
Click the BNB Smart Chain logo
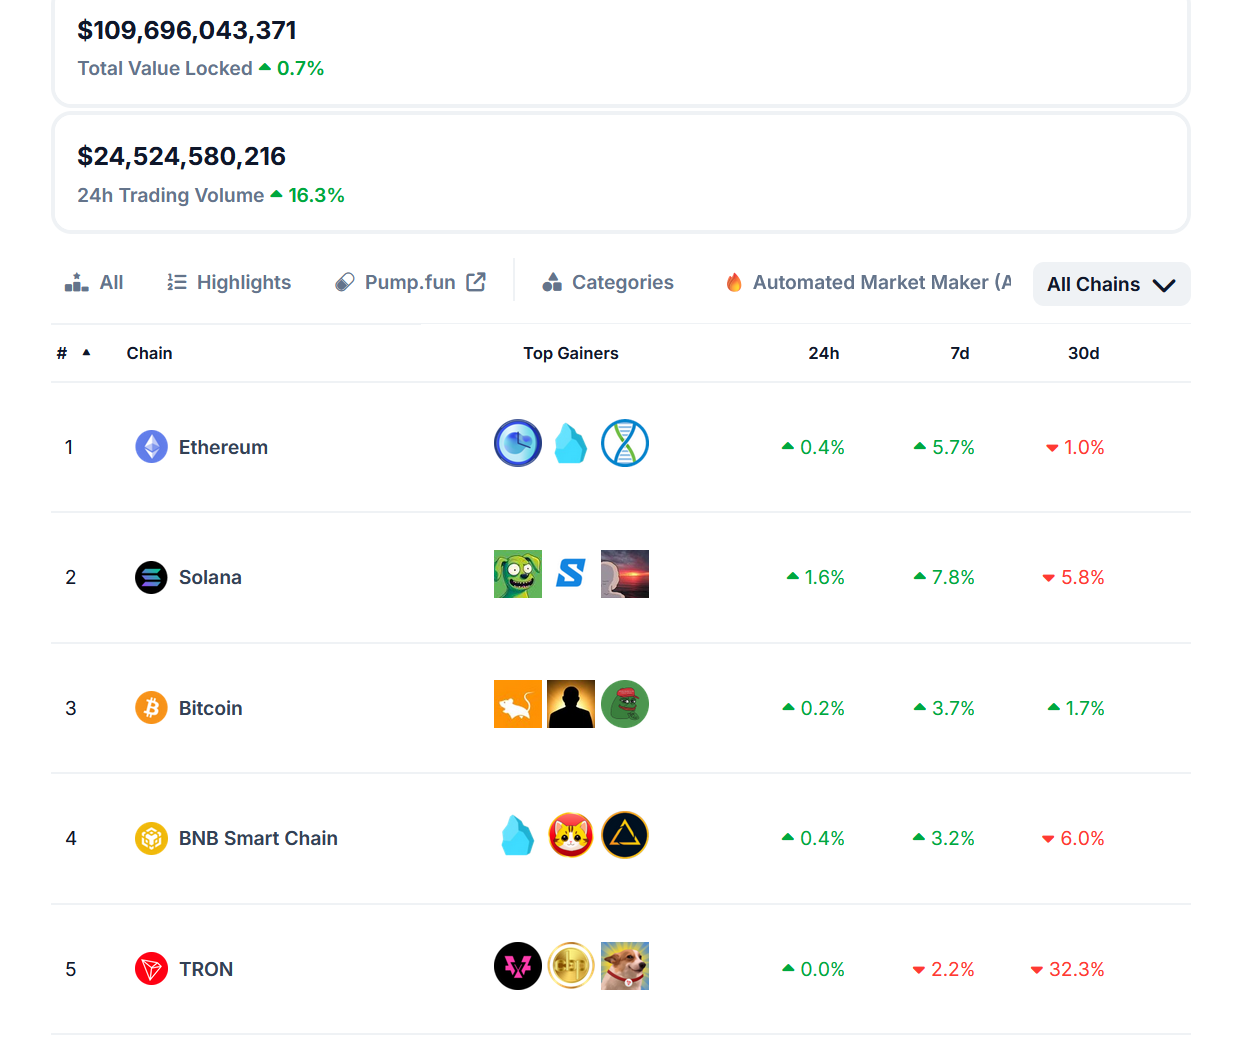(x=151, y=838)
